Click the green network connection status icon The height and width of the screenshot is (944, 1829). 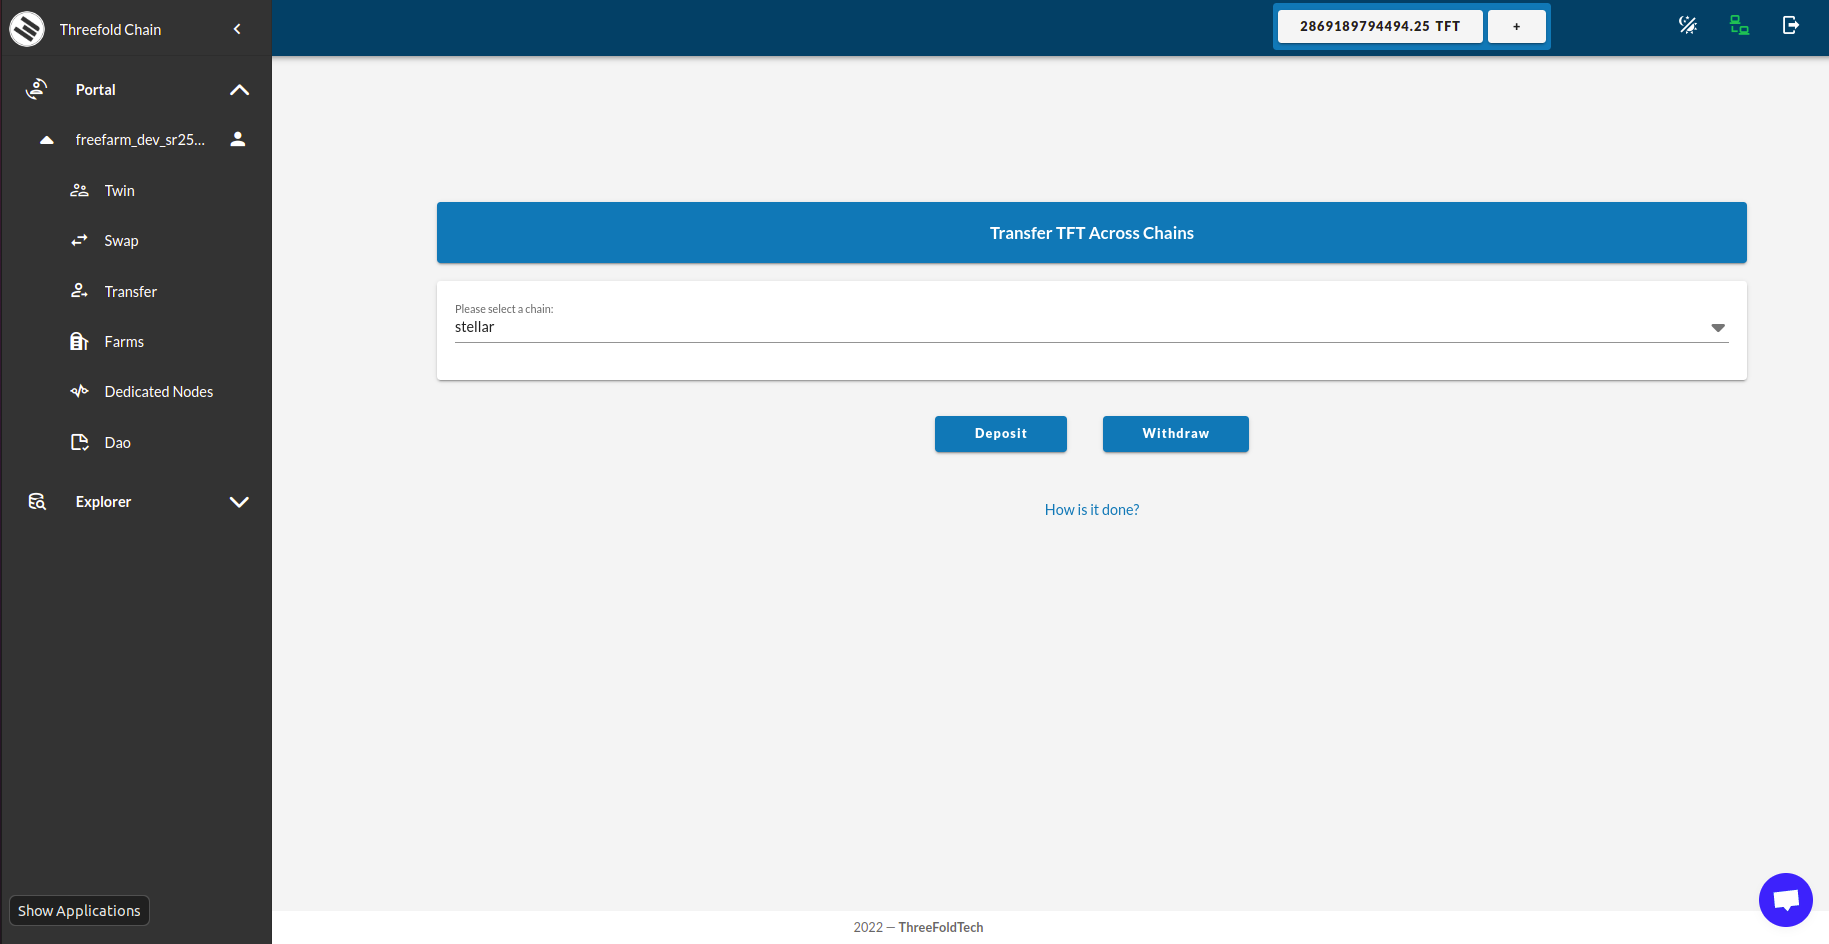[1739, 25]
